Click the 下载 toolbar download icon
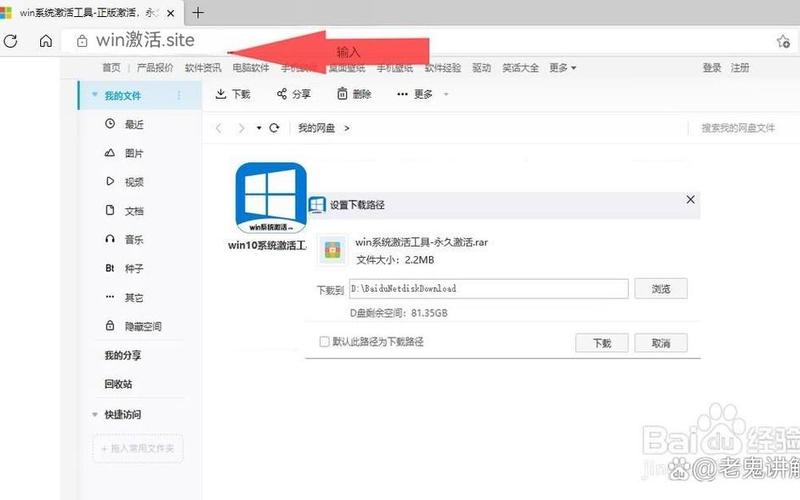Screen dimensions: 800x500 pos(233,94)
